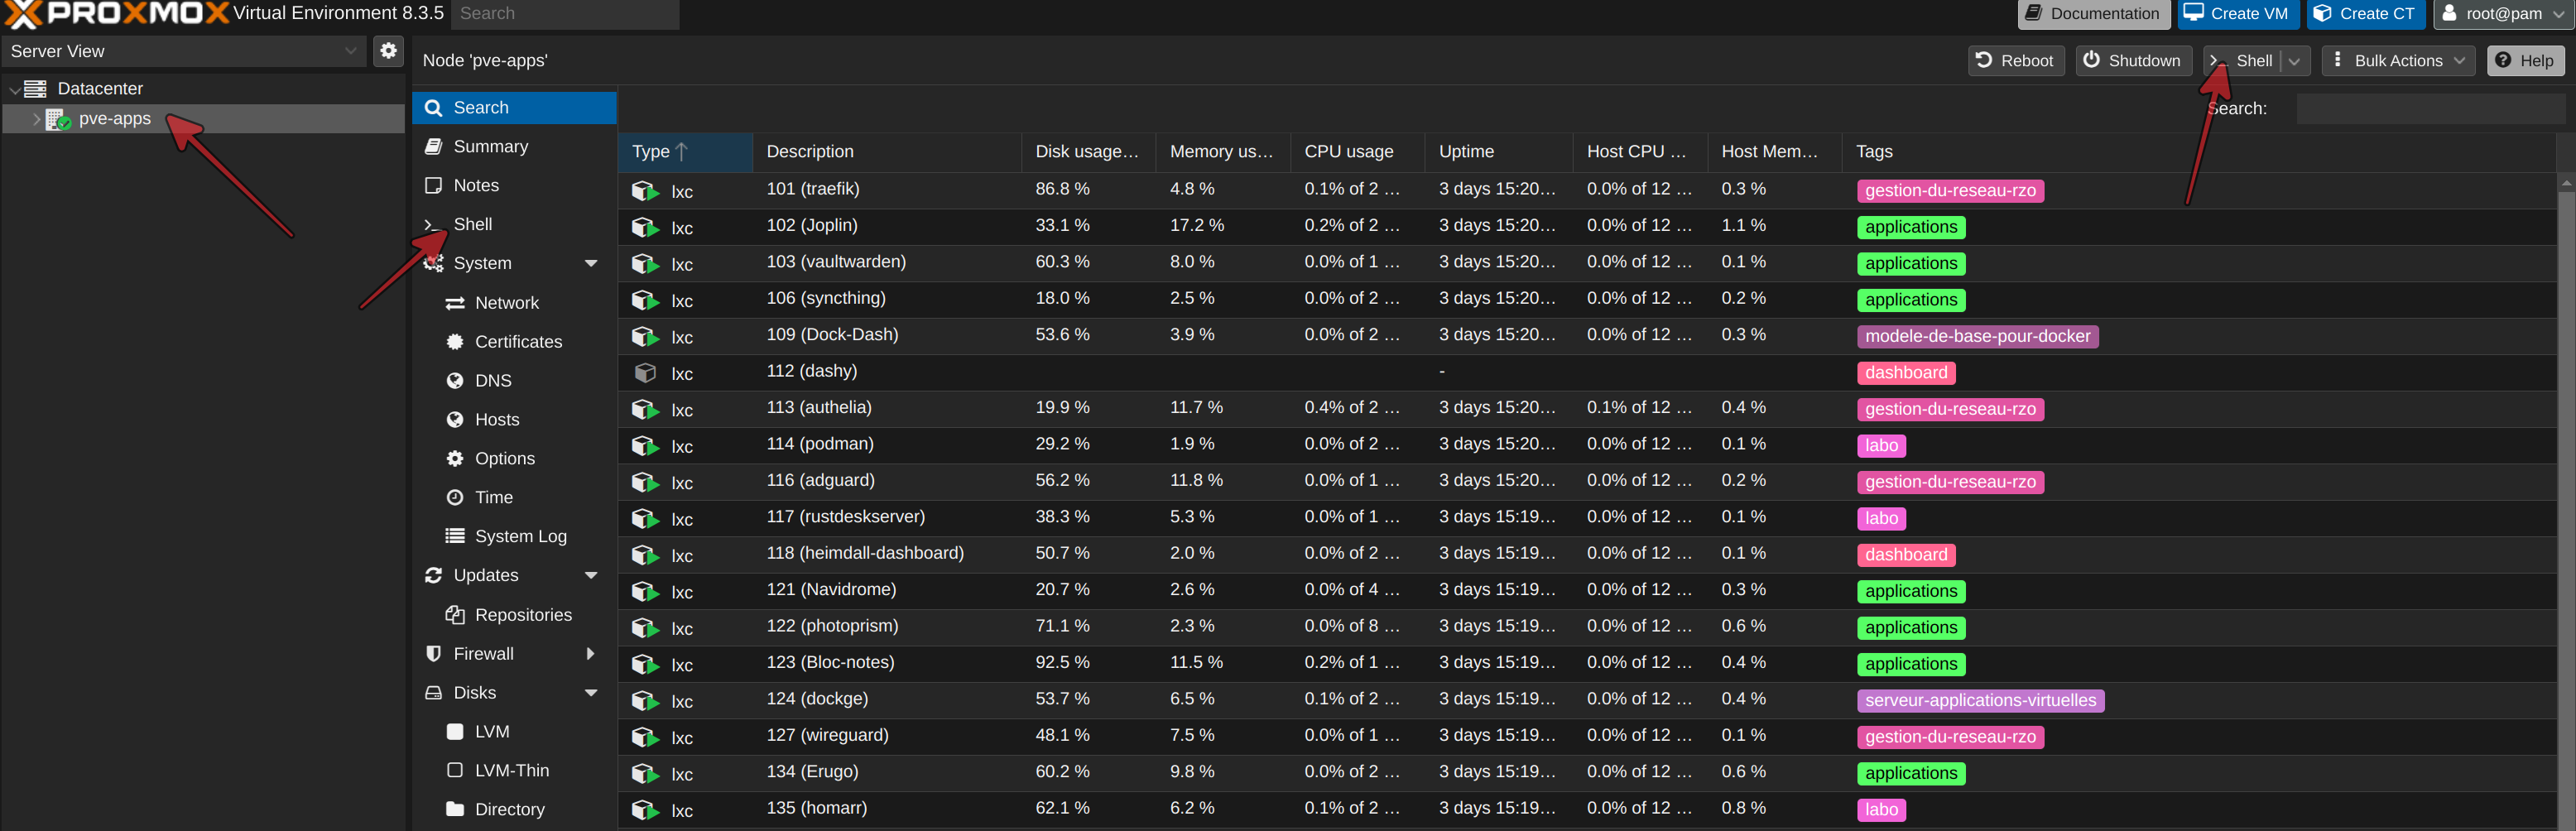Open the Notes menu item

click(475, 186)
